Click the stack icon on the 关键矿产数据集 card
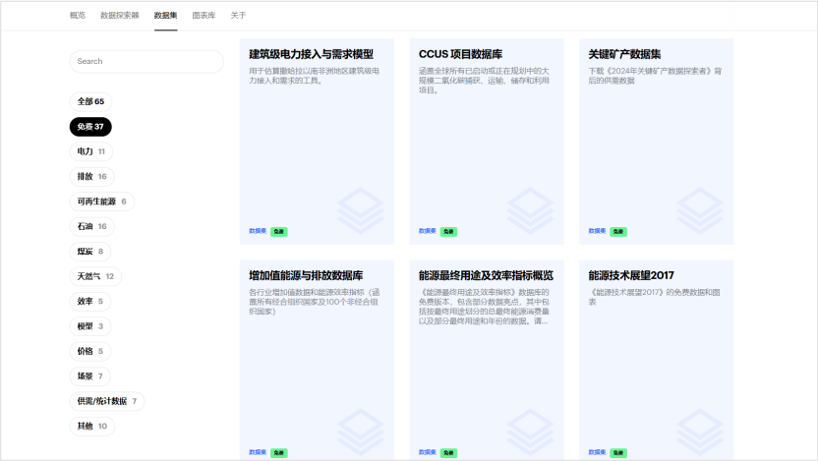The image size is (818, 461). 700,210
